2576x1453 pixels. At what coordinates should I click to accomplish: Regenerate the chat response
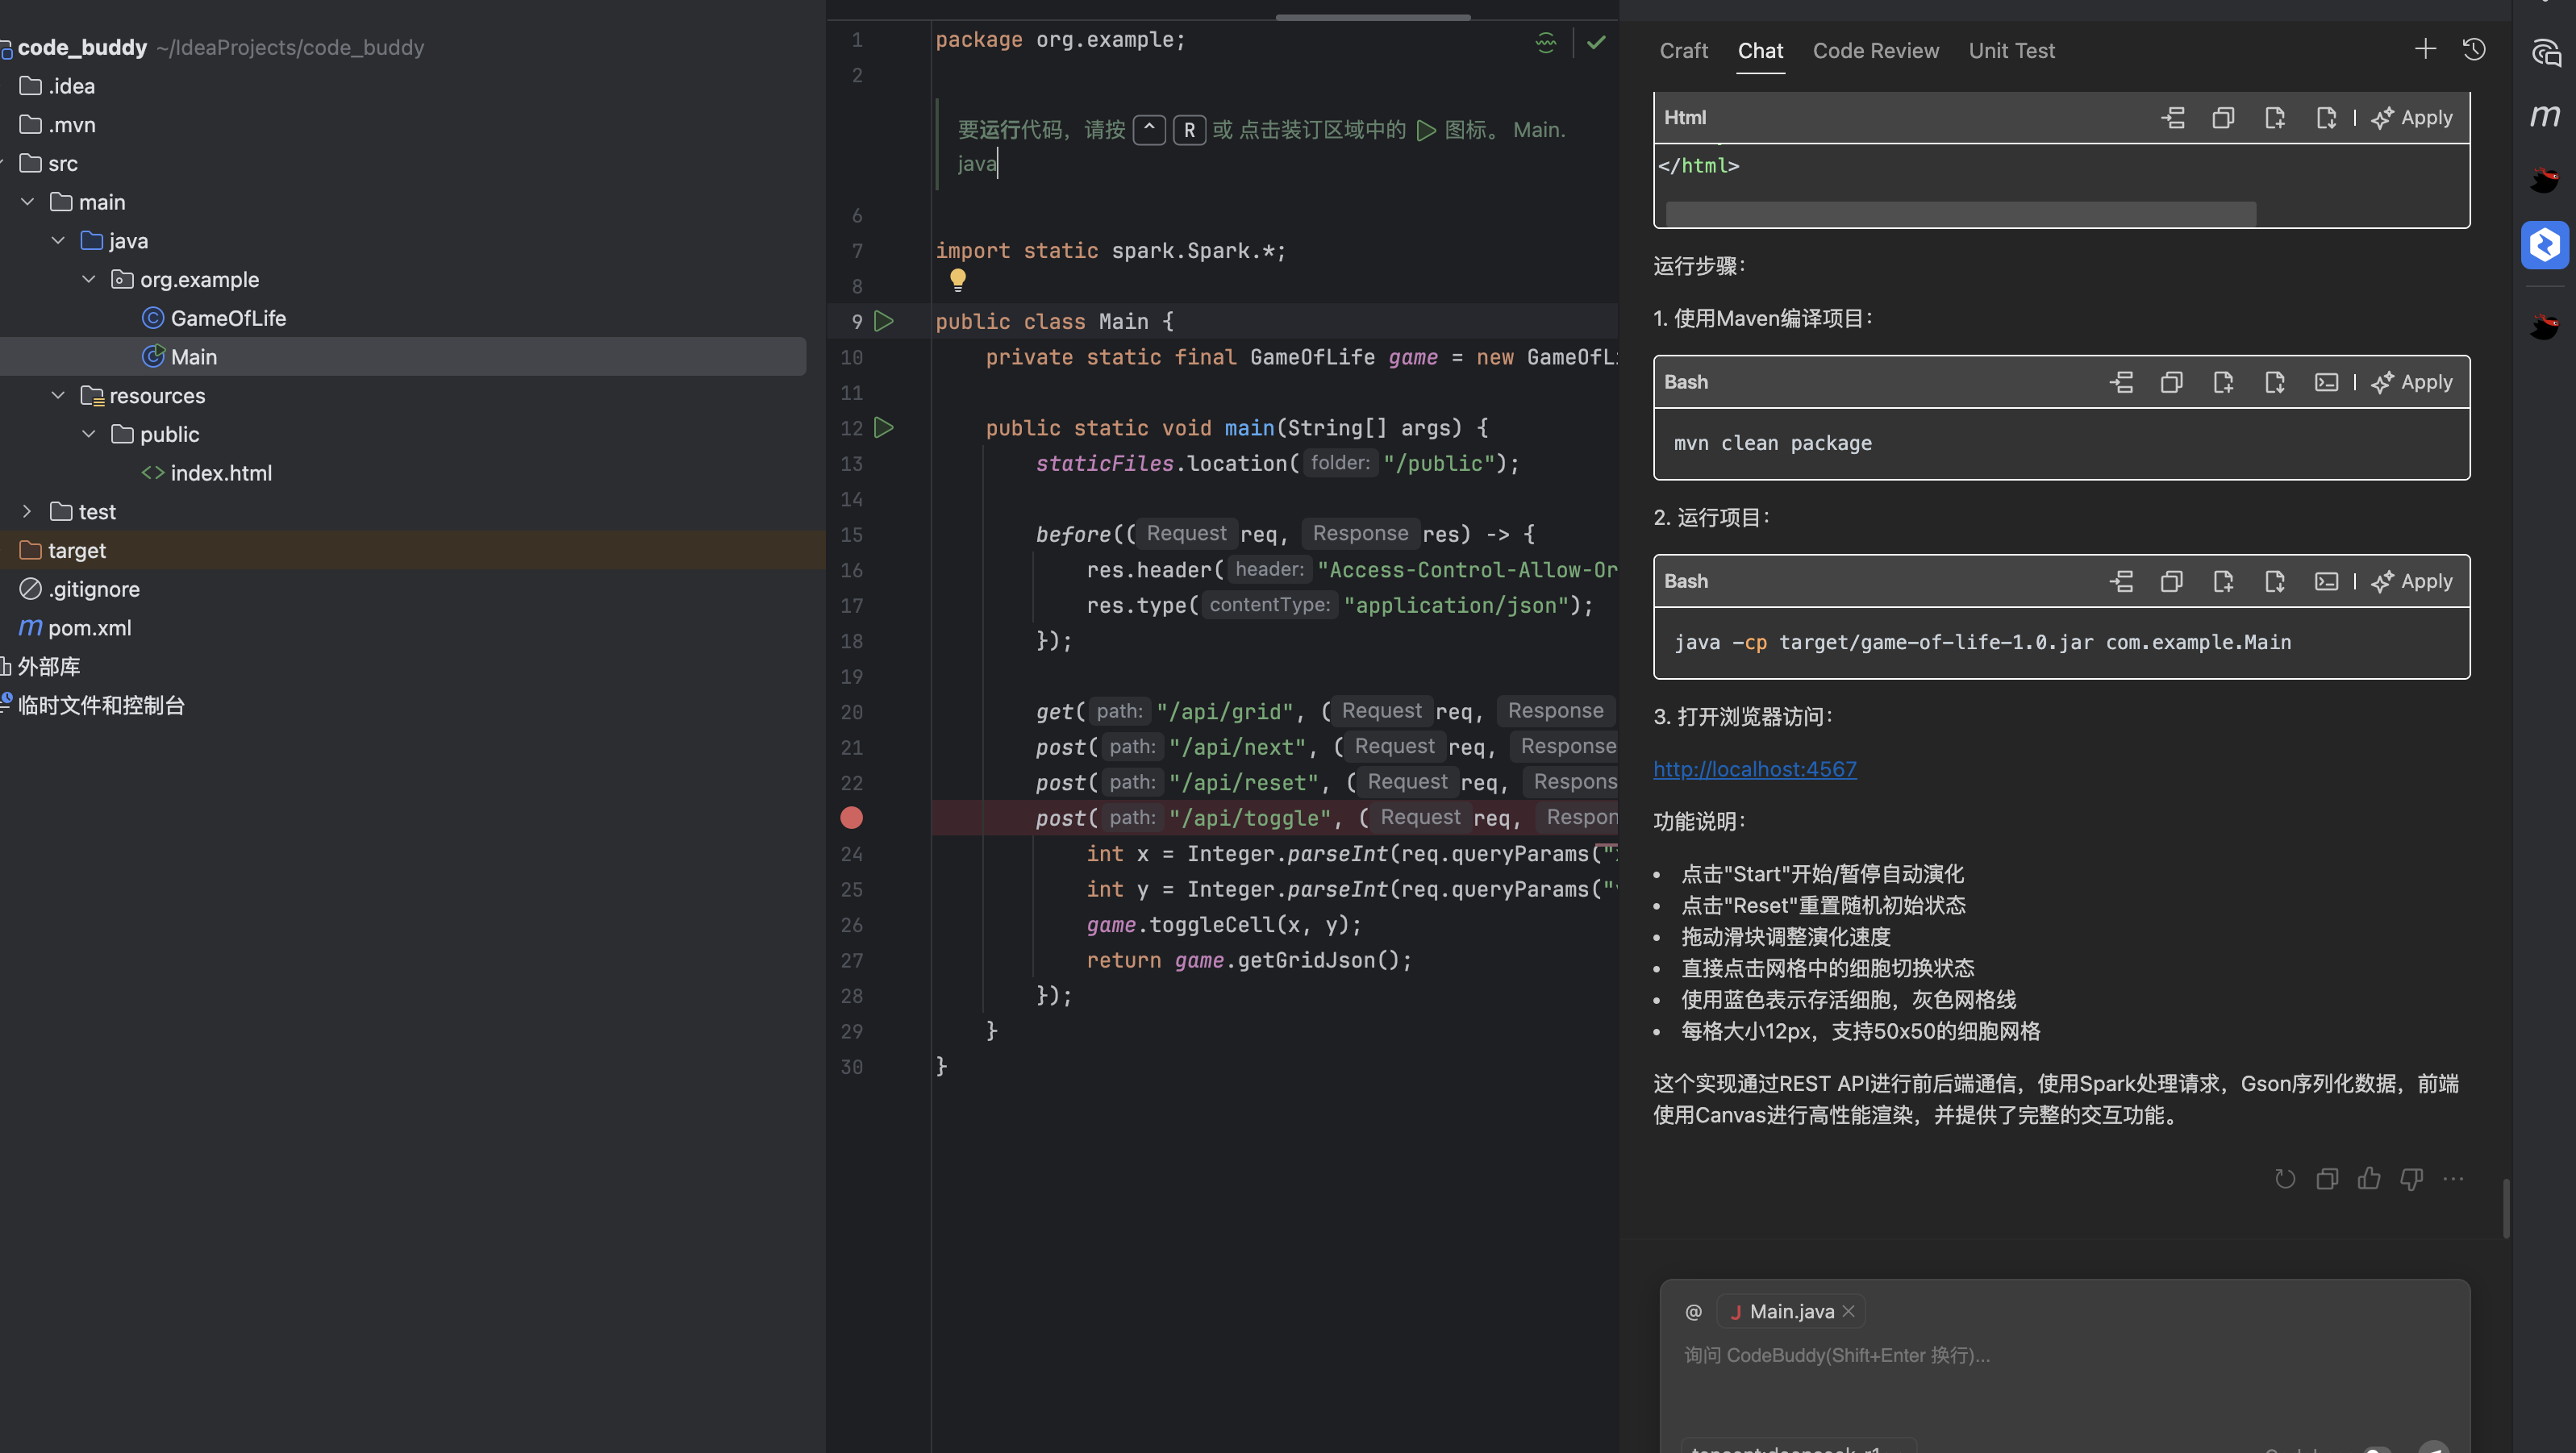tap(2285, 1179)
